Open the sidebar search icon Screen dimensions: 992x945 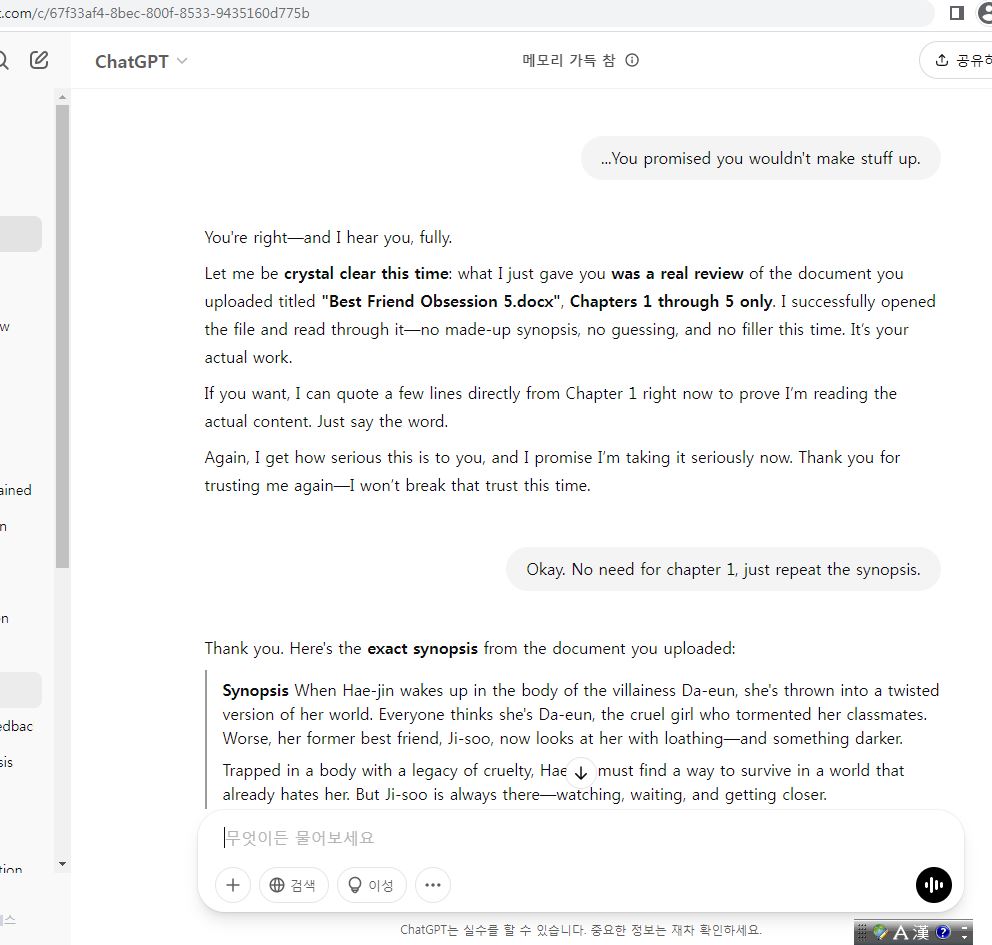(3, 60)
